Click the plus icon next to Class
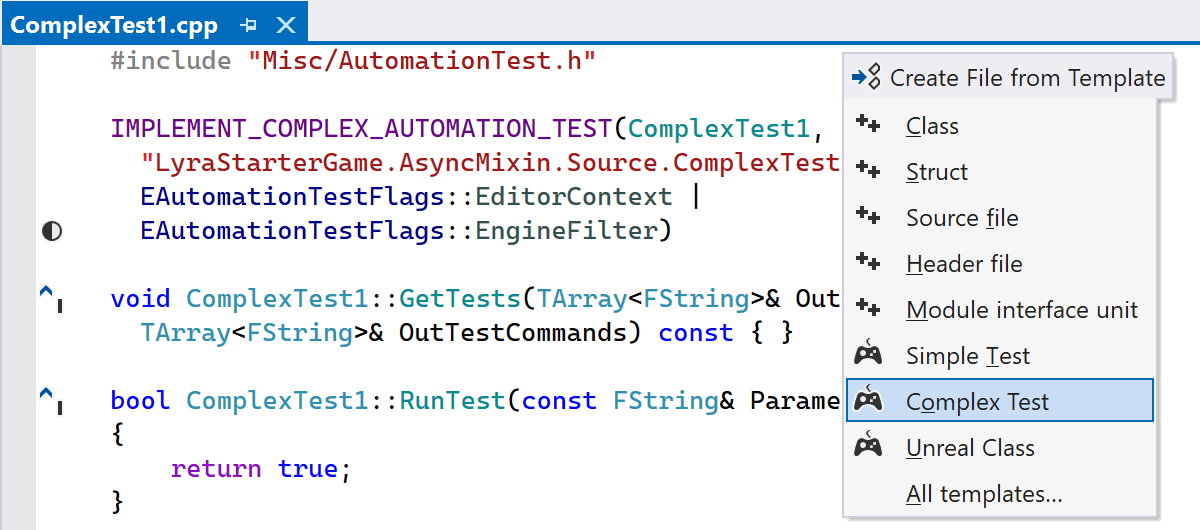Viewport: 1200px width, 530px height. pyautogui.click(x=868, y=125)
